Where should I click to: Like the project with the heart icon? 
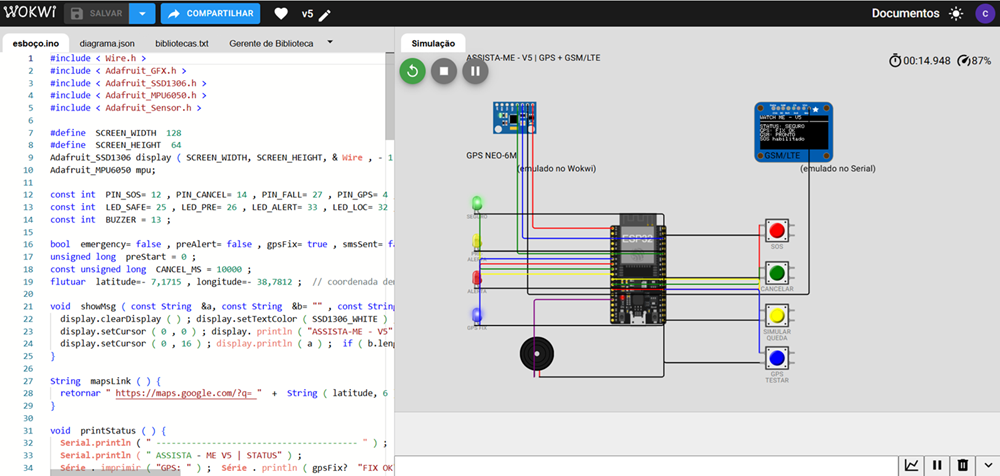(x=281, y=13)
